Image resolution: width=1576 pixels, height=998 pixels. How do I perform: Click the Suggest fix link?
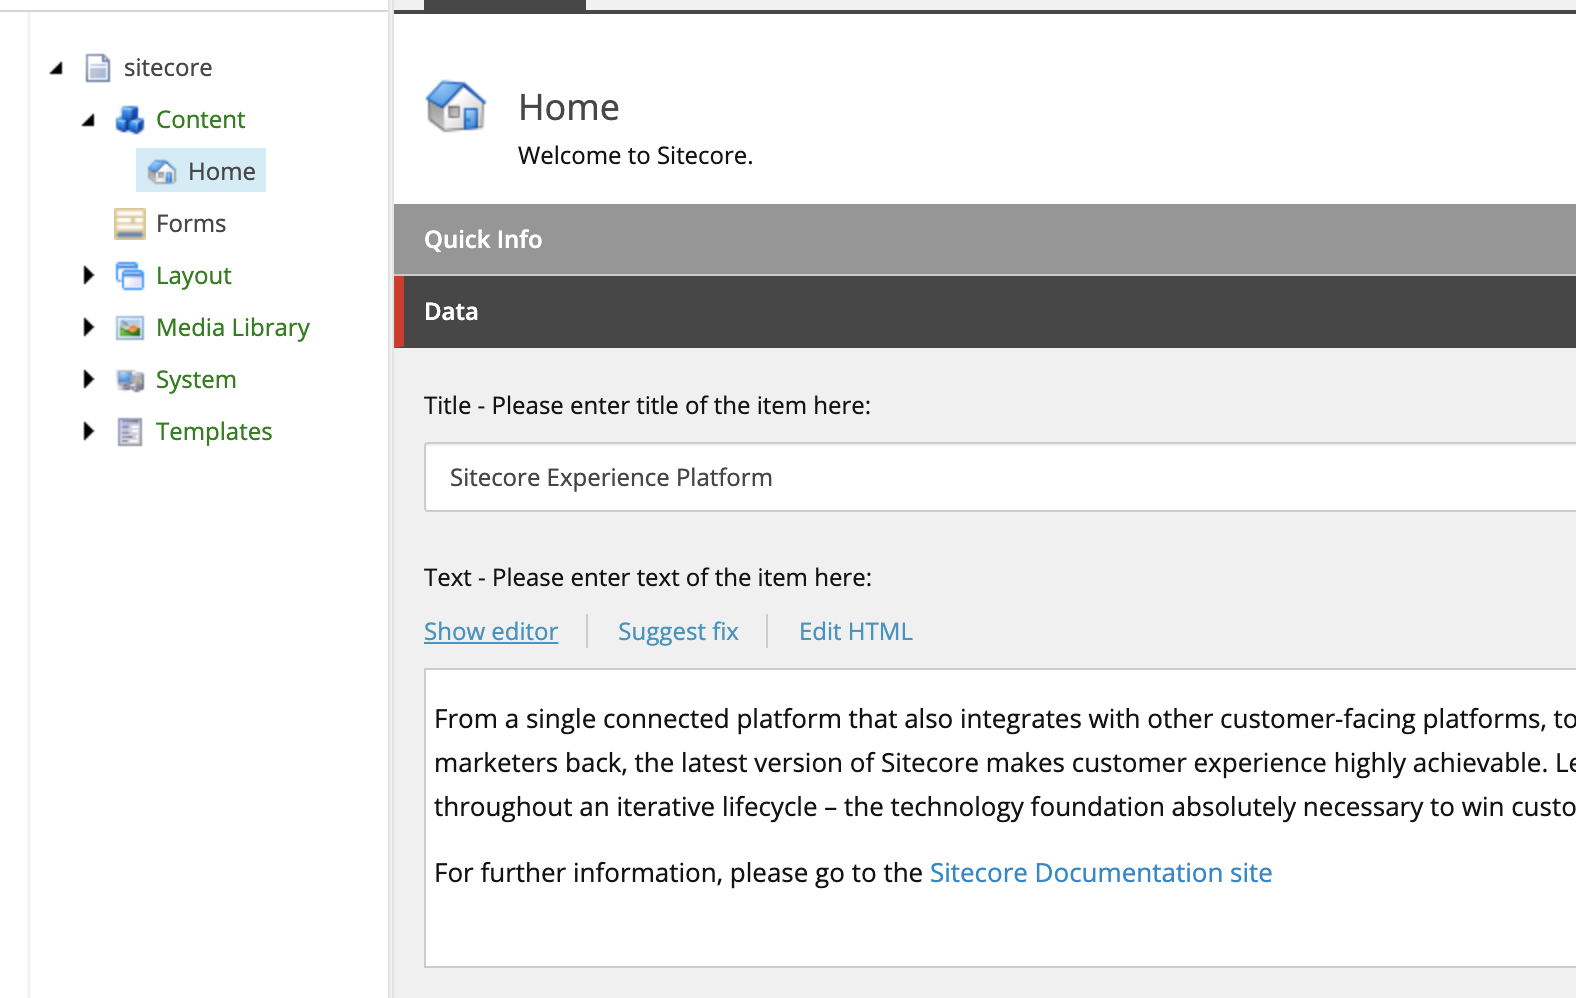678,632
